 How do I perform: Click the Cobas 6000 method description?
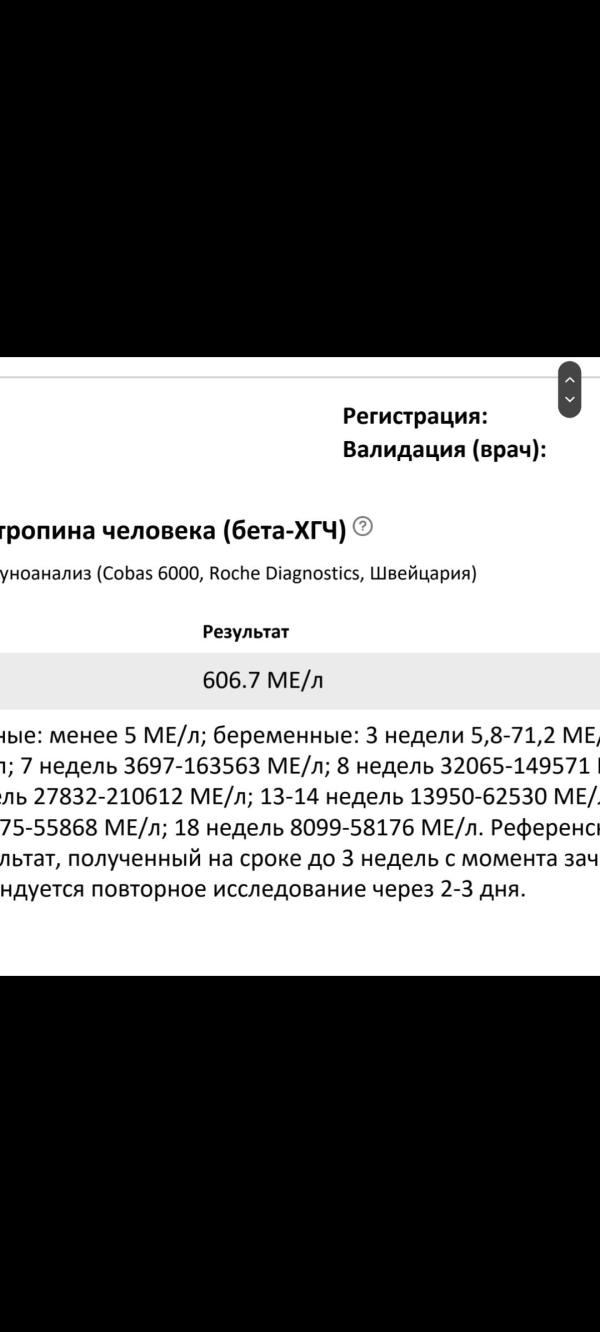click(x=240, y=574)
